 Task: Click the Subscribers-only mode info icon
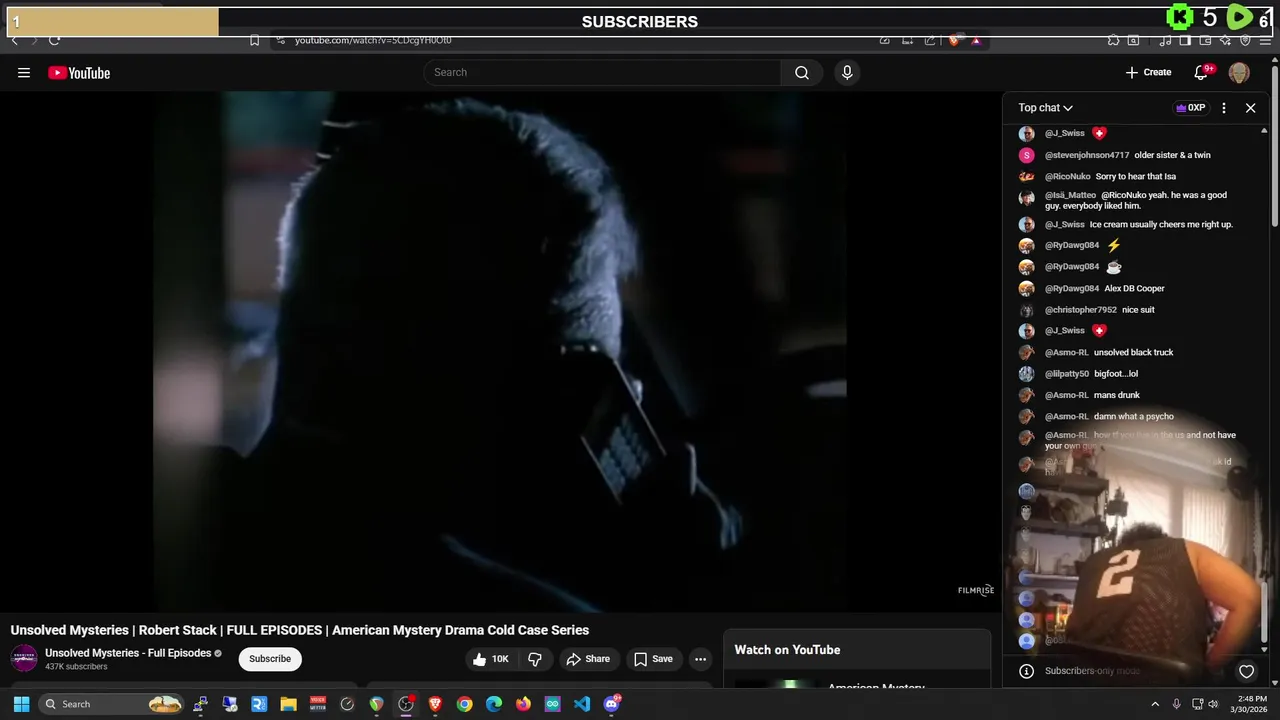click(1026, 672)
